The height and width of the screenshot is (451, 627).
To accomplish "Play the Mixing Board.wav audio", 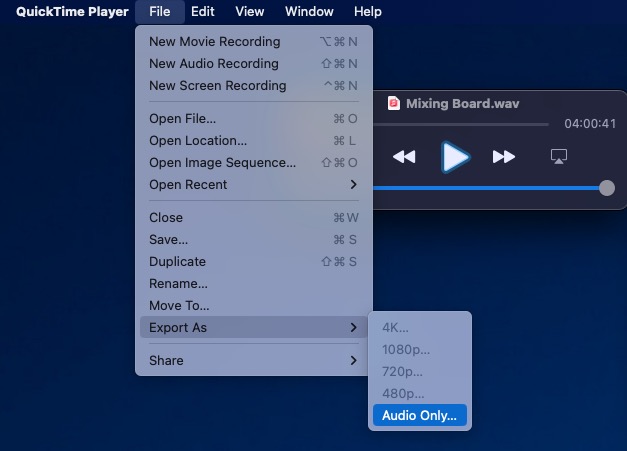I will coord(455,157).
